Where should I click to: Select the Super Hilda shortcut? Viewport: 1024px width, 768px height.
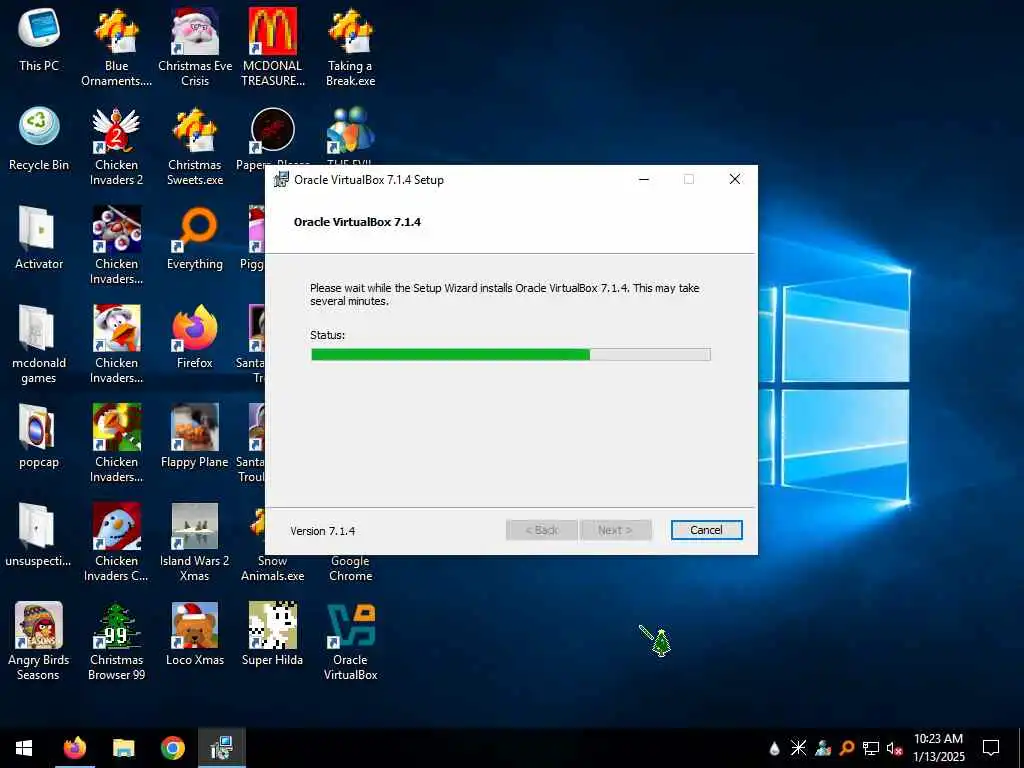coord(272,634)
